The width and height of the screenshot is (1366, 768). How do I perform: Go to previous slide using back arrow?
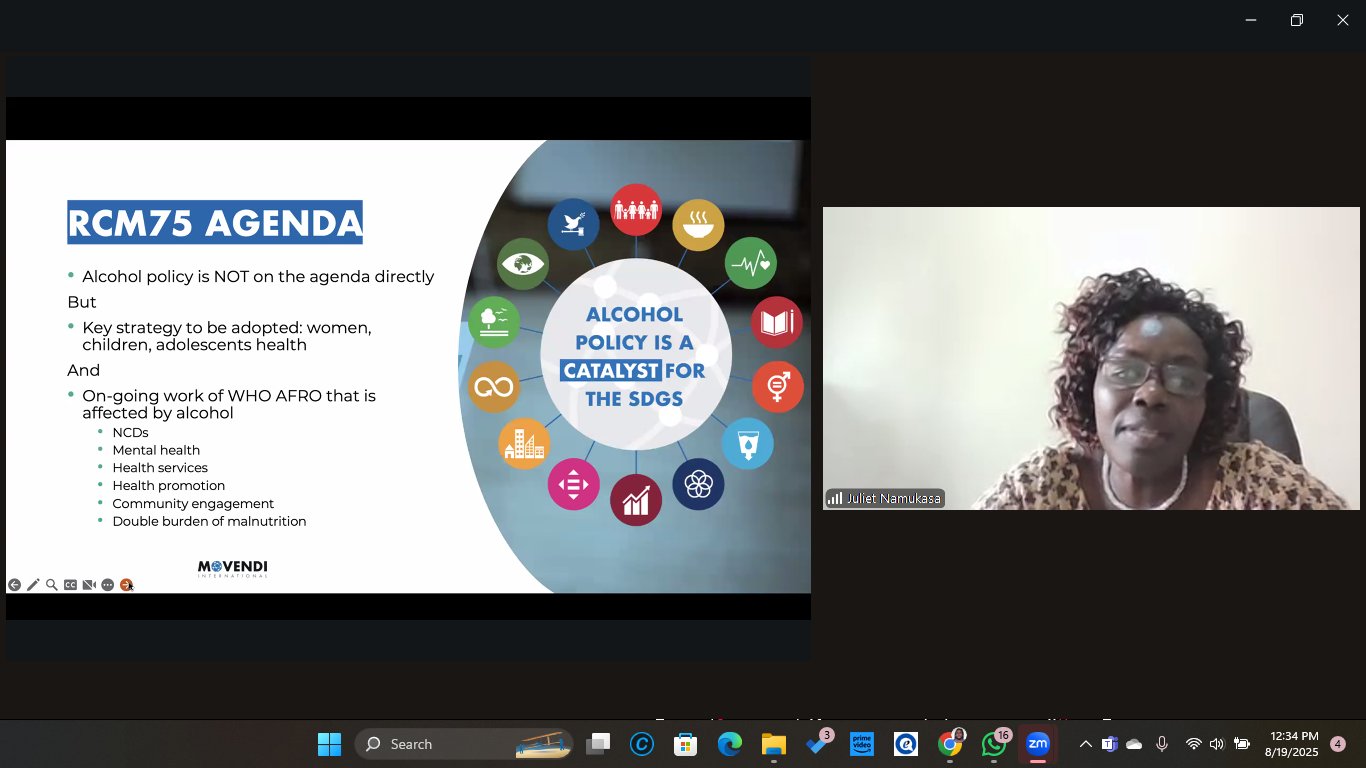(x=14, y=585)
